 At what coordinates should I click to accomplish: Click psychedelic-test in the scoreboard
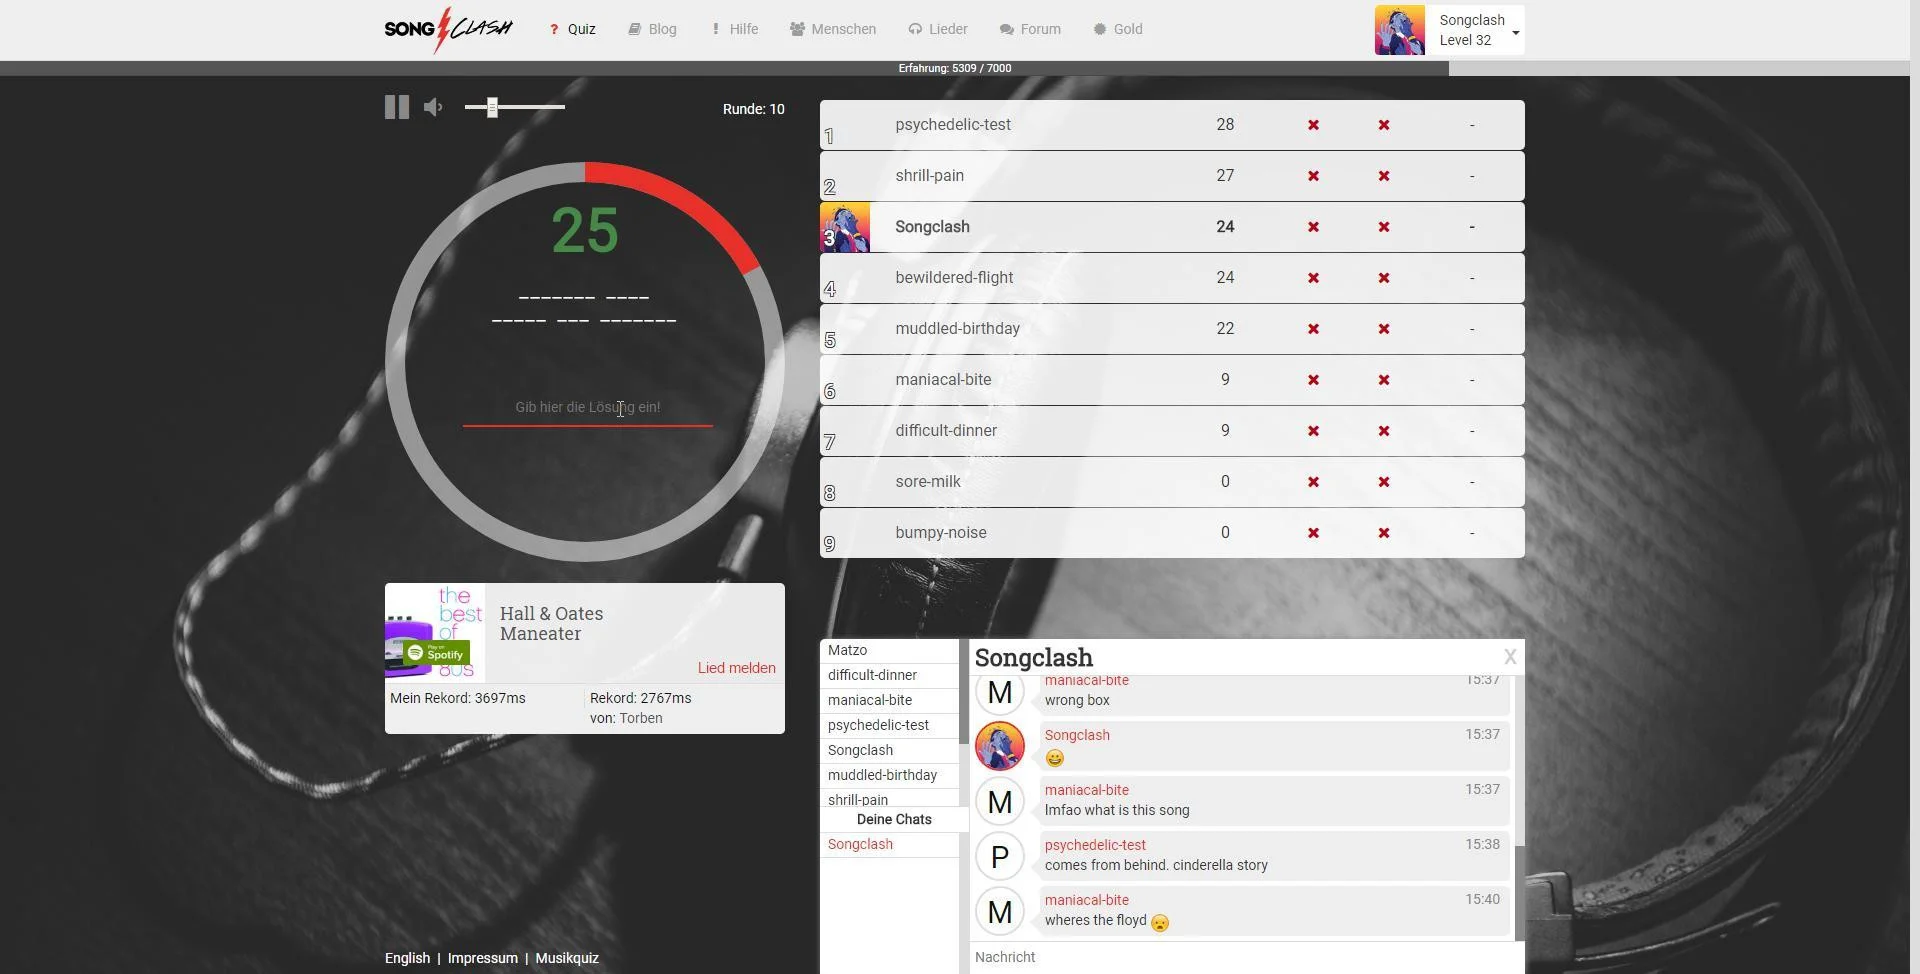(x=953, y=125)
